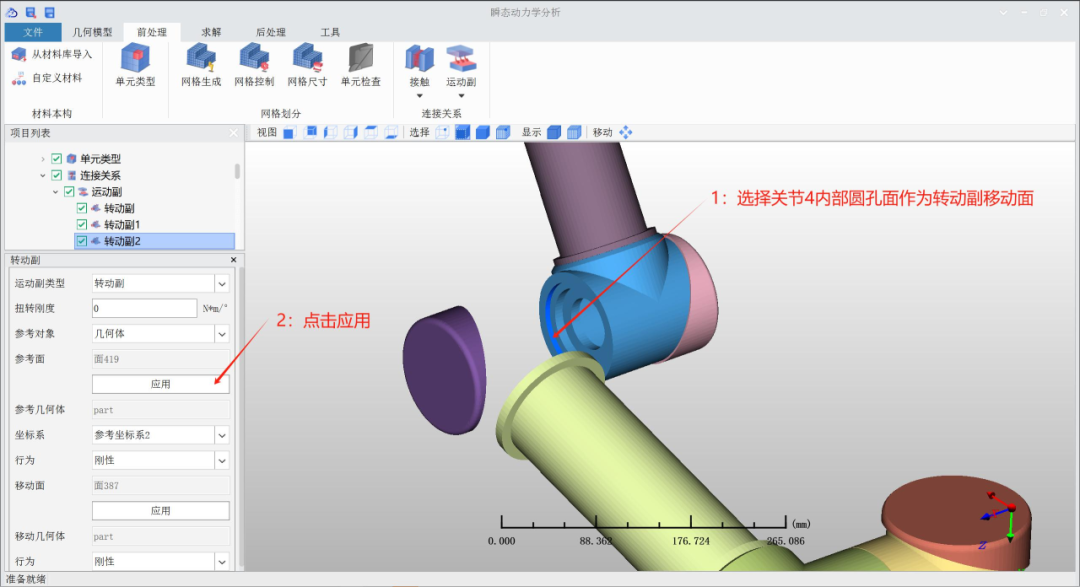Click 应用 button below 参考面
1080x587 pixels.
160,384
